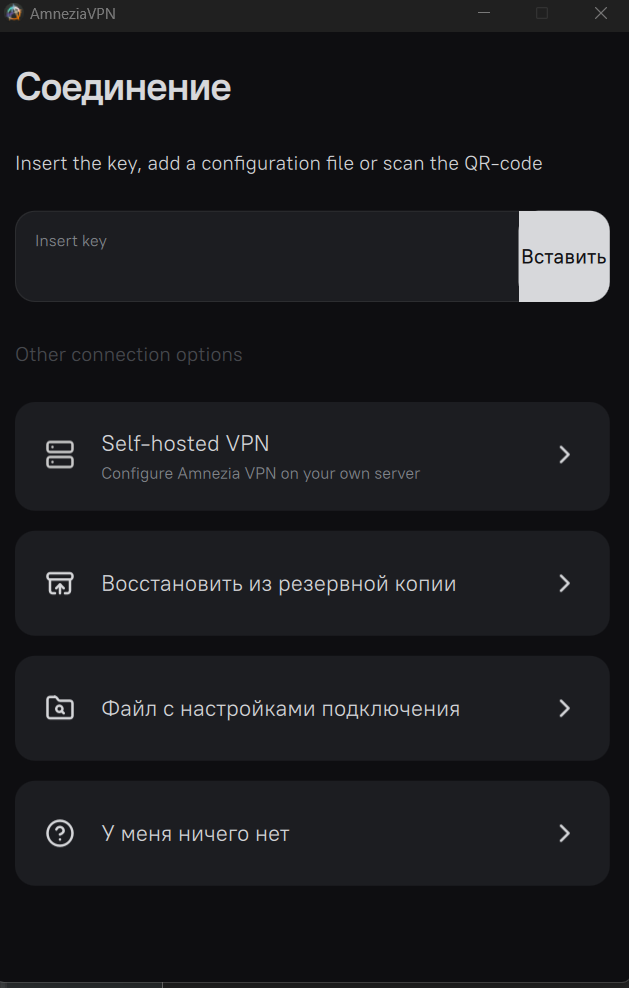Viewport: 629px width, 988px height.
Task: Click the folder search icon for connection settings file
Action: (x=60, y=708)
